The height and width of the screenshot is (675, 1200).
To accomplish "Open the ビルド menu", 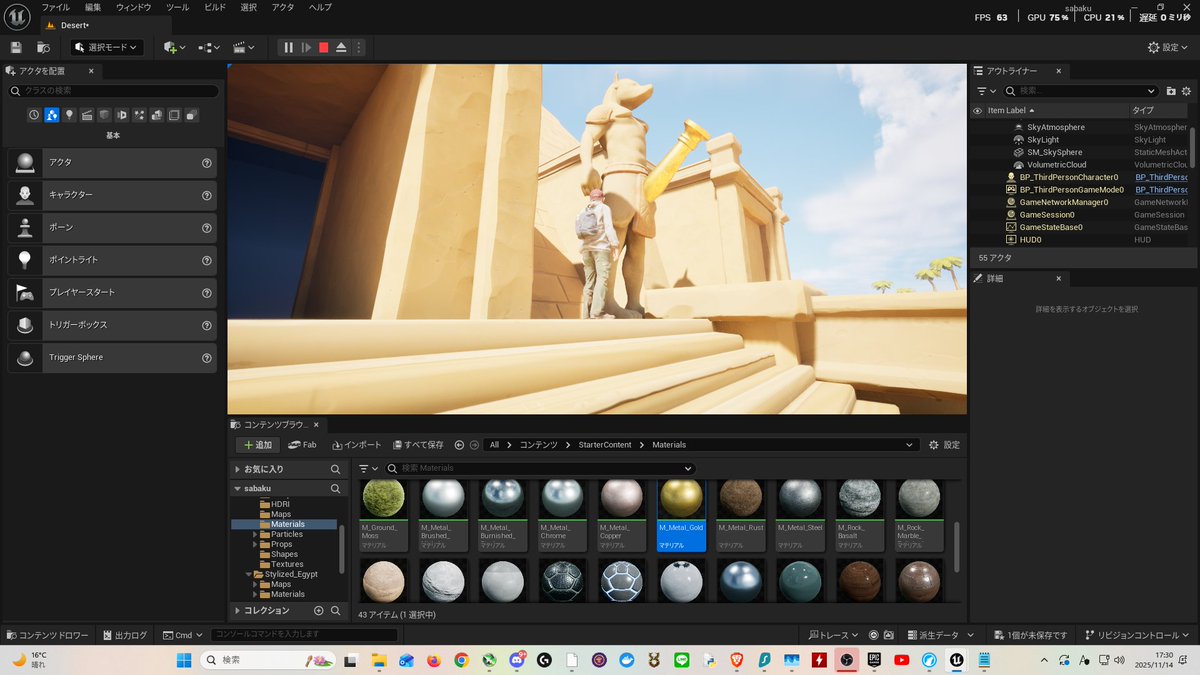I will [216, 7].
